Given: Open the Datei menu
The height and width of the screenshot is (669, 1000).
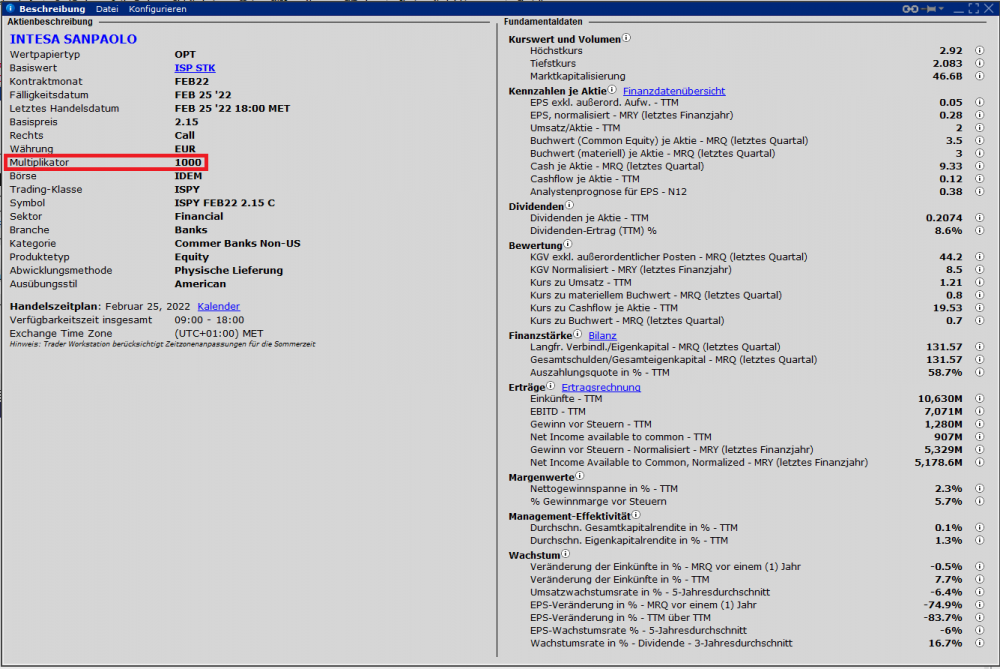Looking at the screenshot, I should pos(107,9).
